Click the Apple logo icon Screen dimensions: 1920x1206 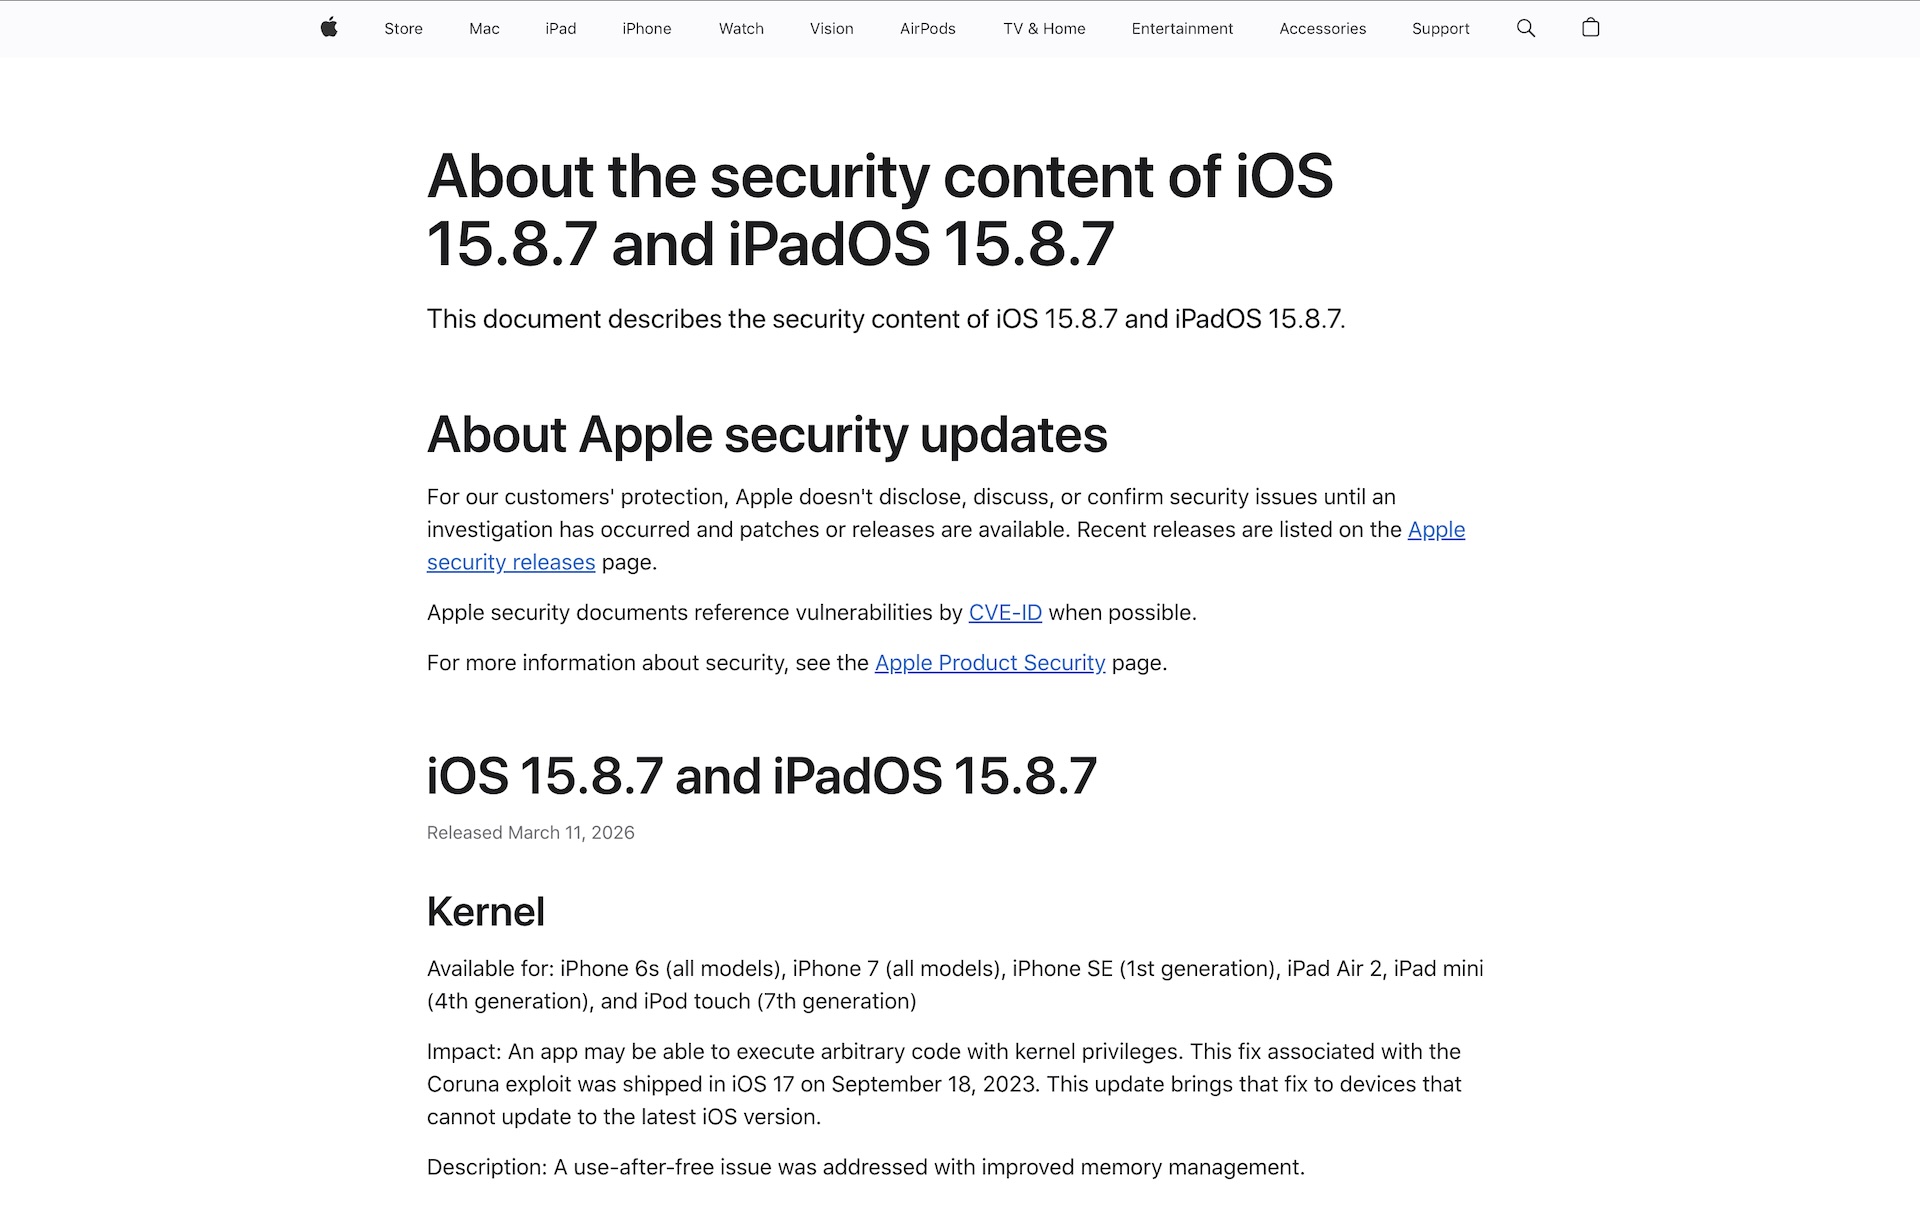tap(329, 28)
